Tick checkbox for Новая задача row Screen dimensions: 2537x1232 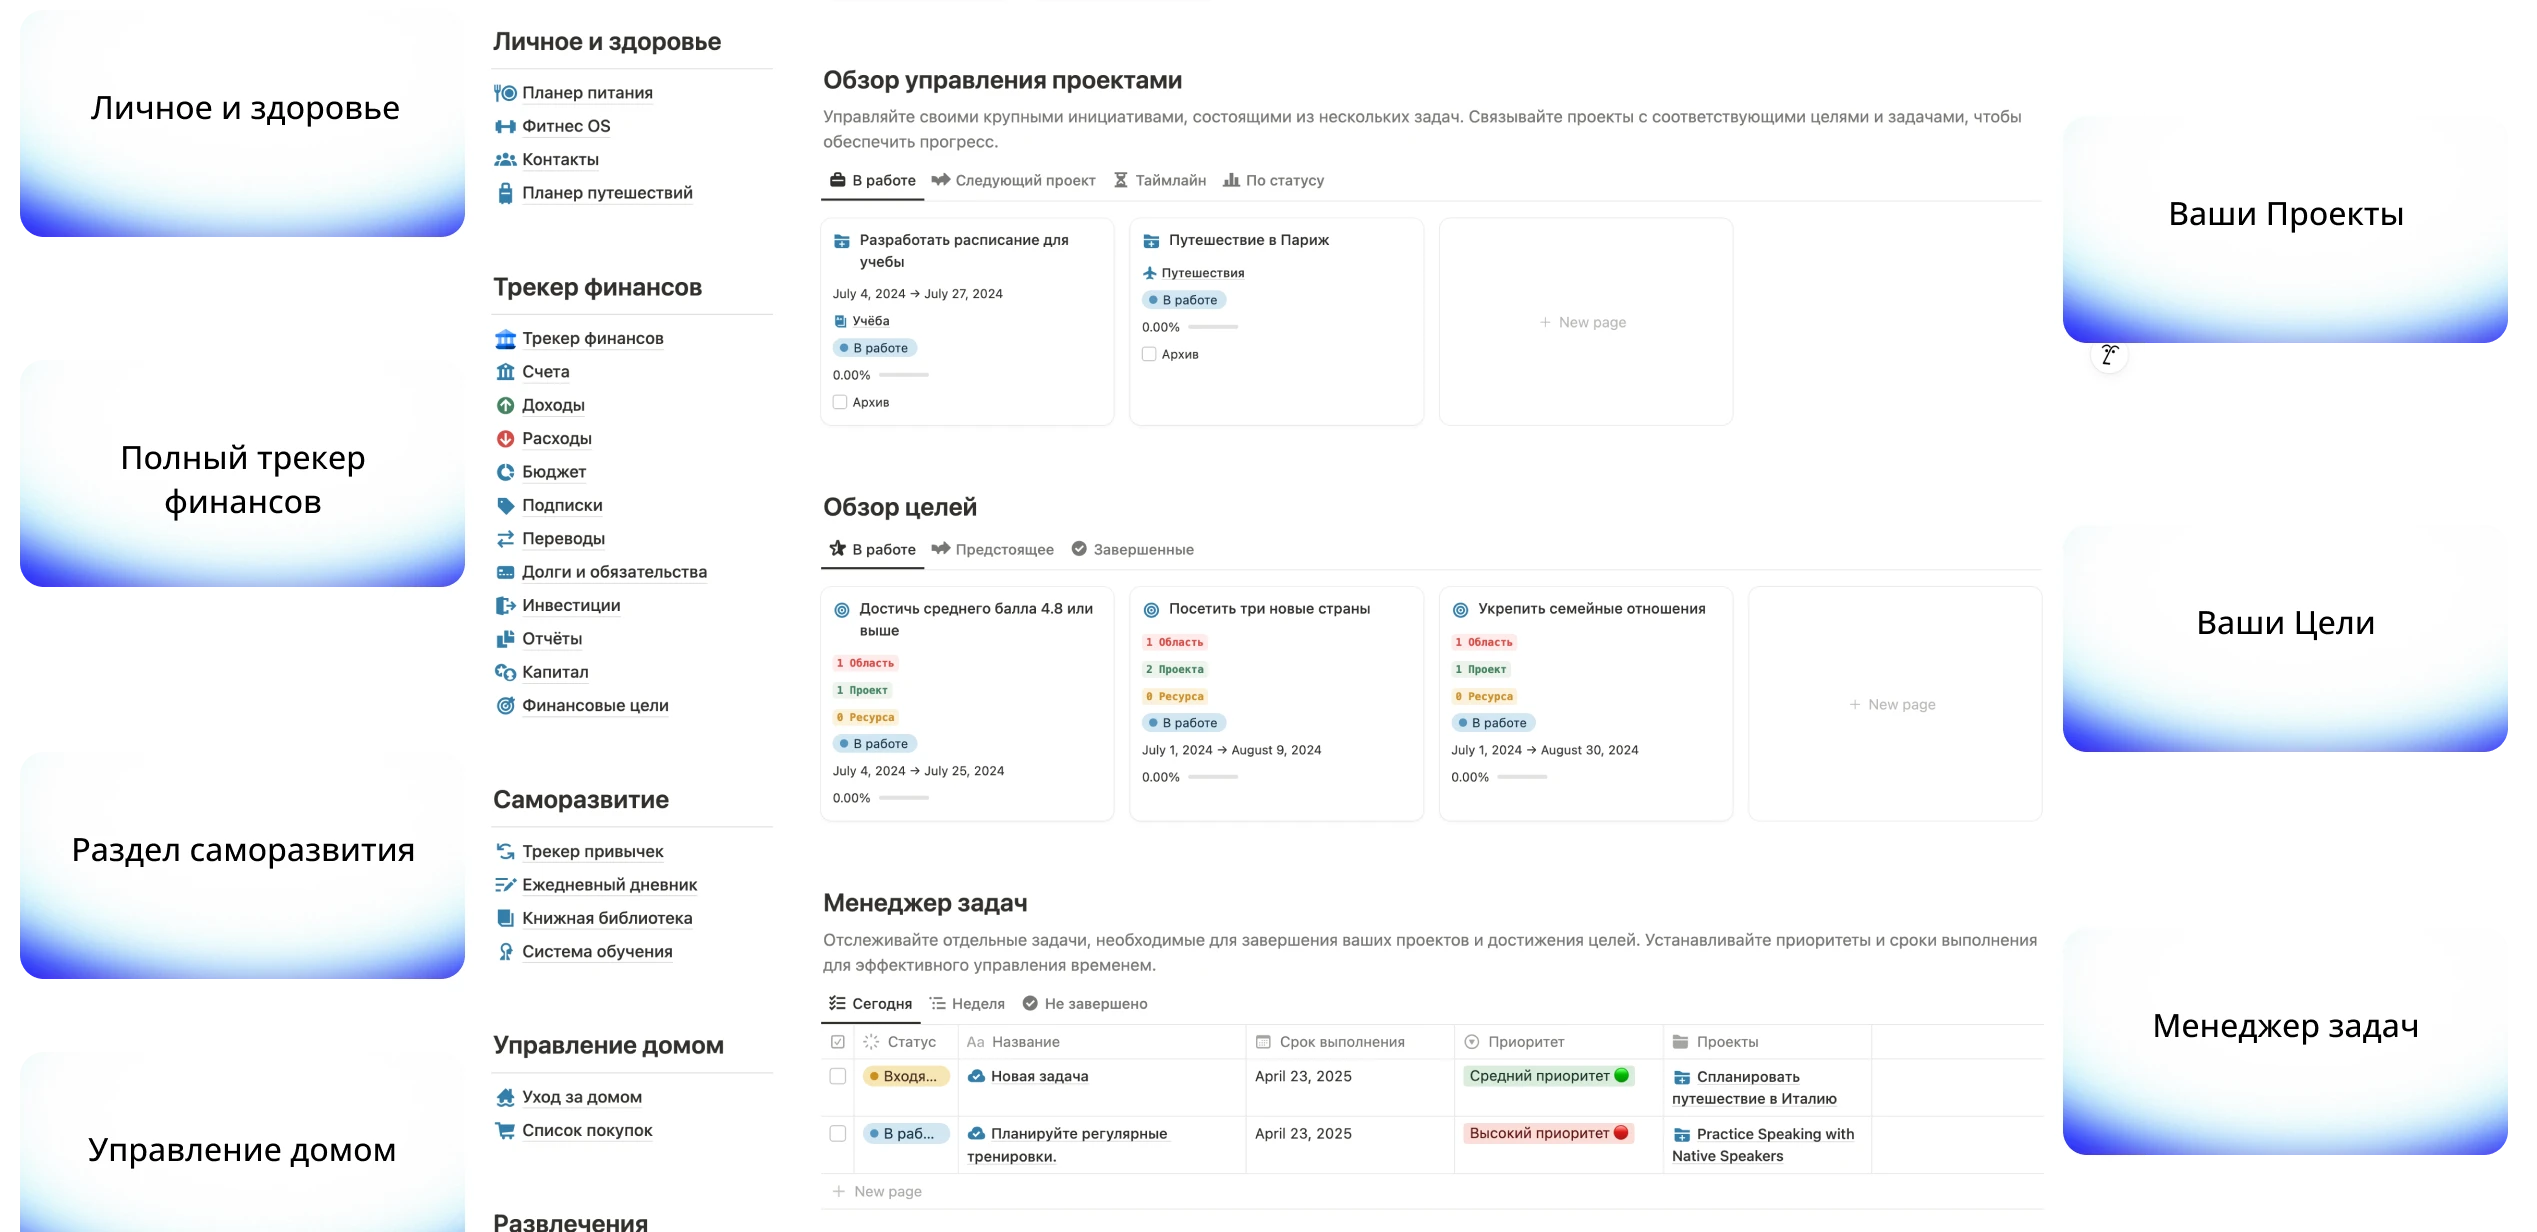838,1076
